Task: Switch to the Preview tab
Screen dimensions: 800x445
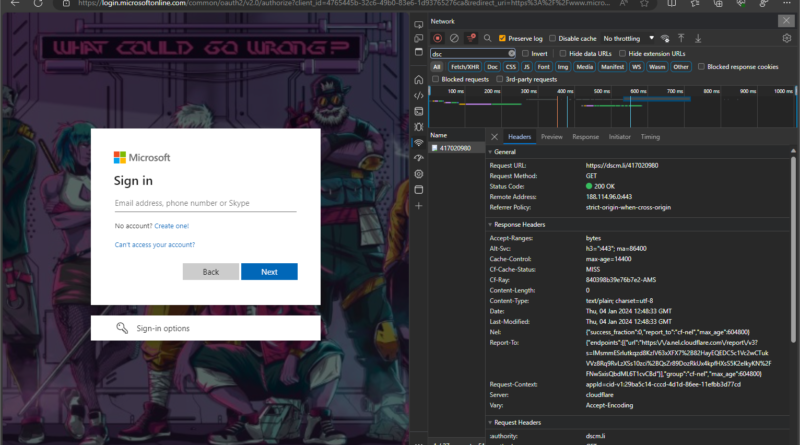Action: tap(552, 137)
